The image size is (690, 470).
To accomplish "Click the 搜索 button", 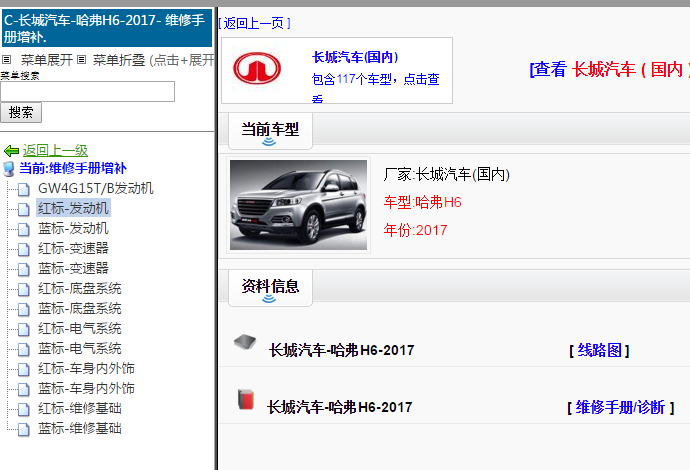I will click(x=21, y=113).
